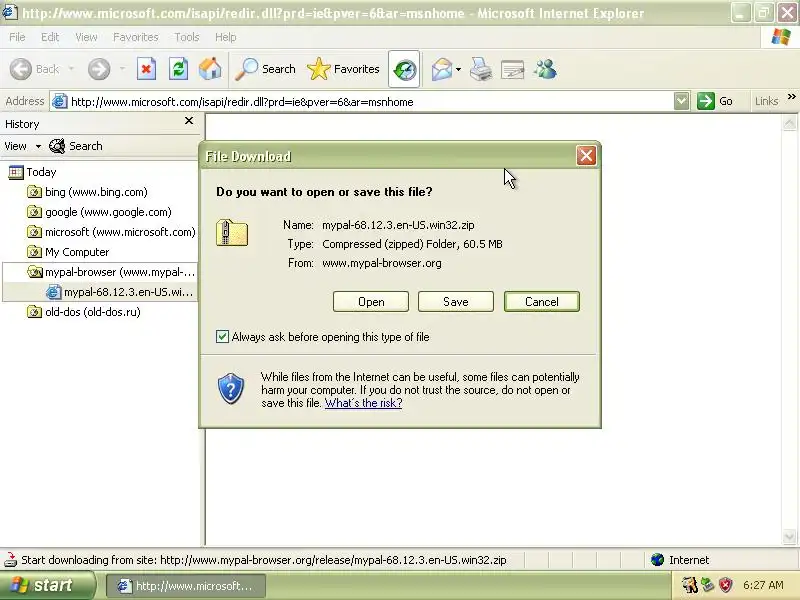
Task: Open the Search magnifier toolbar button
Action: click(x=266, y=69)
